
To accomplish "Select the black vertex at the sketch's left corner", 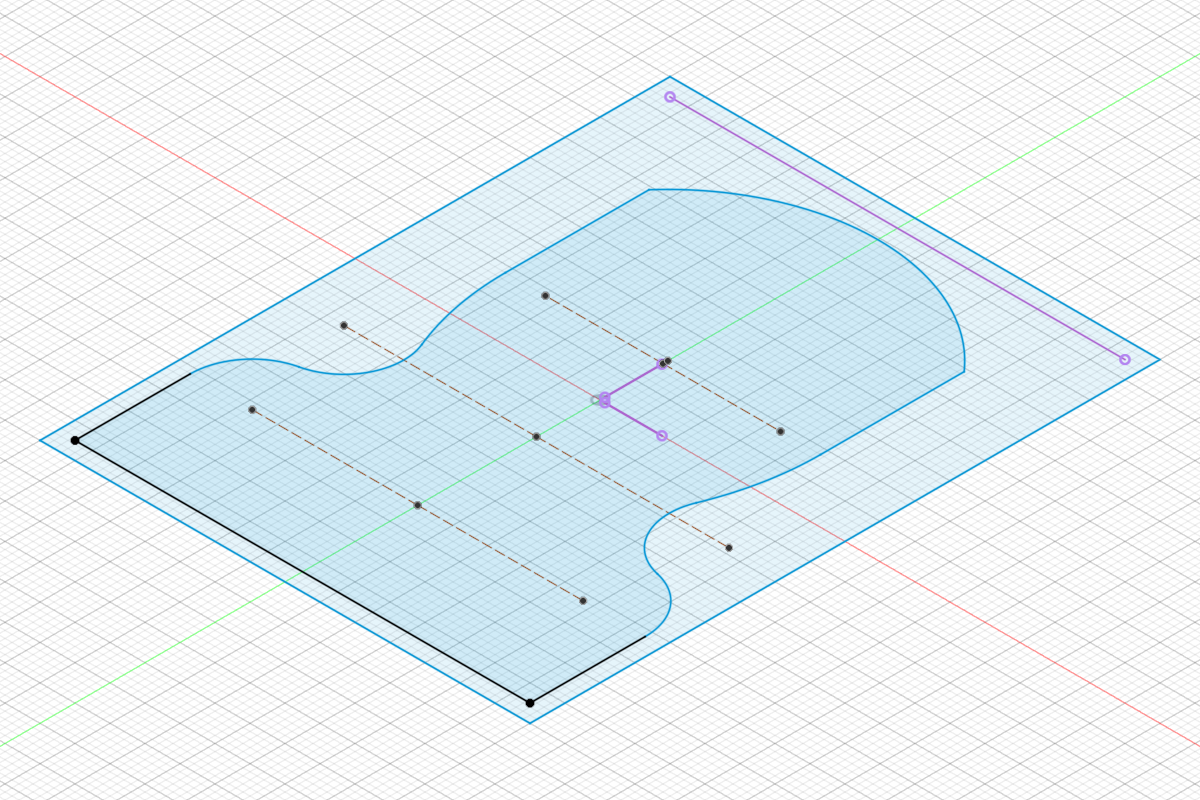I will click(75, 440).
